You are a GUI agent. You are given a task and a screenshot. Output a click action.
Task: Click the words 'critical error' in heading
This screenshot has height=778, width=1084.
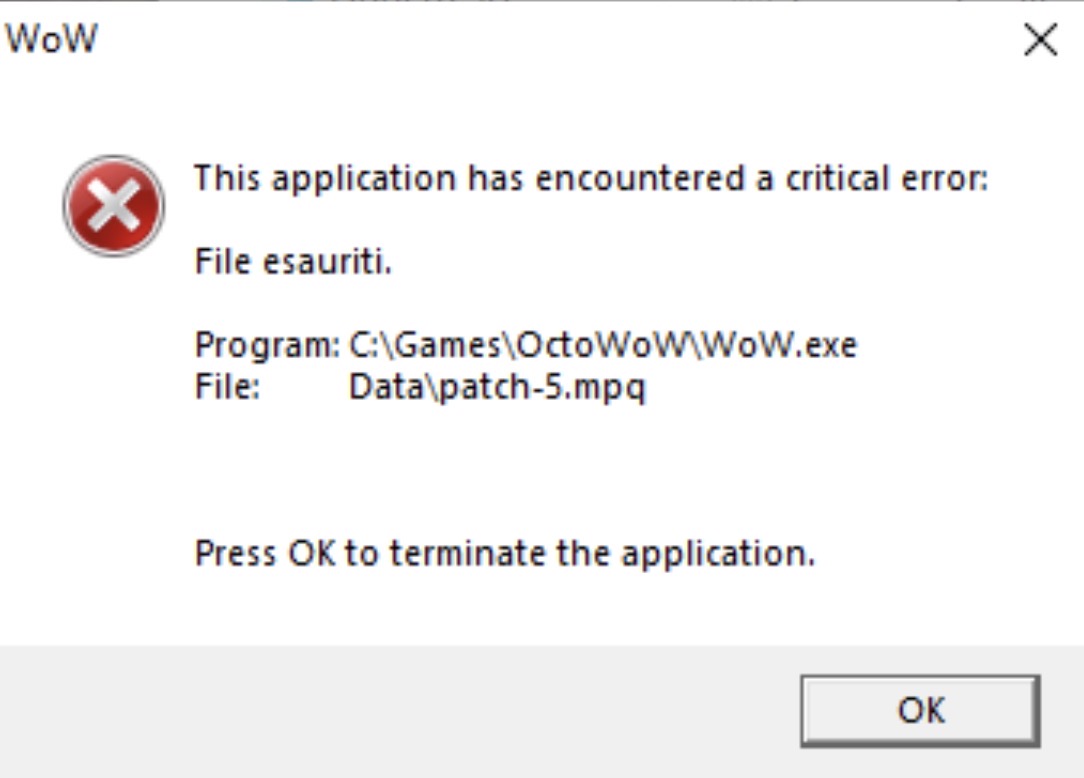click(x=886, y=179)
